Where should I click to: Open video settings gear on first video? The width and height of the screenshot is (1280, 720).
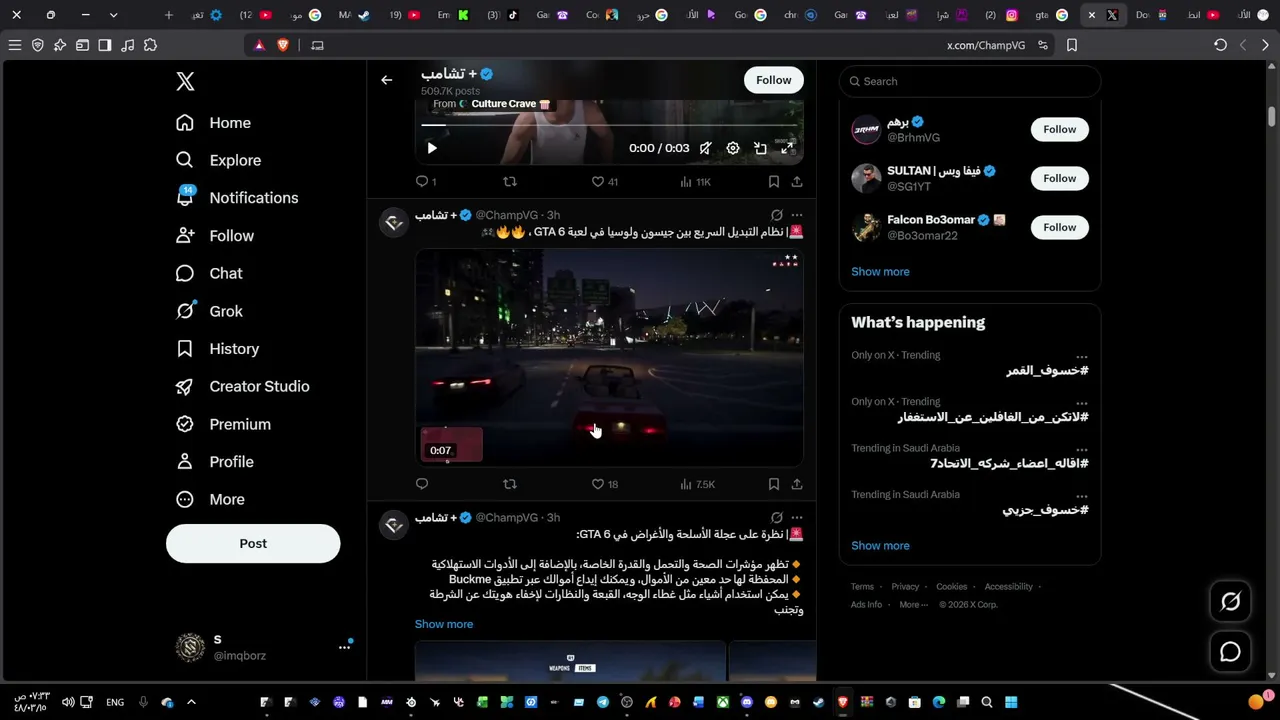point(733,148)
